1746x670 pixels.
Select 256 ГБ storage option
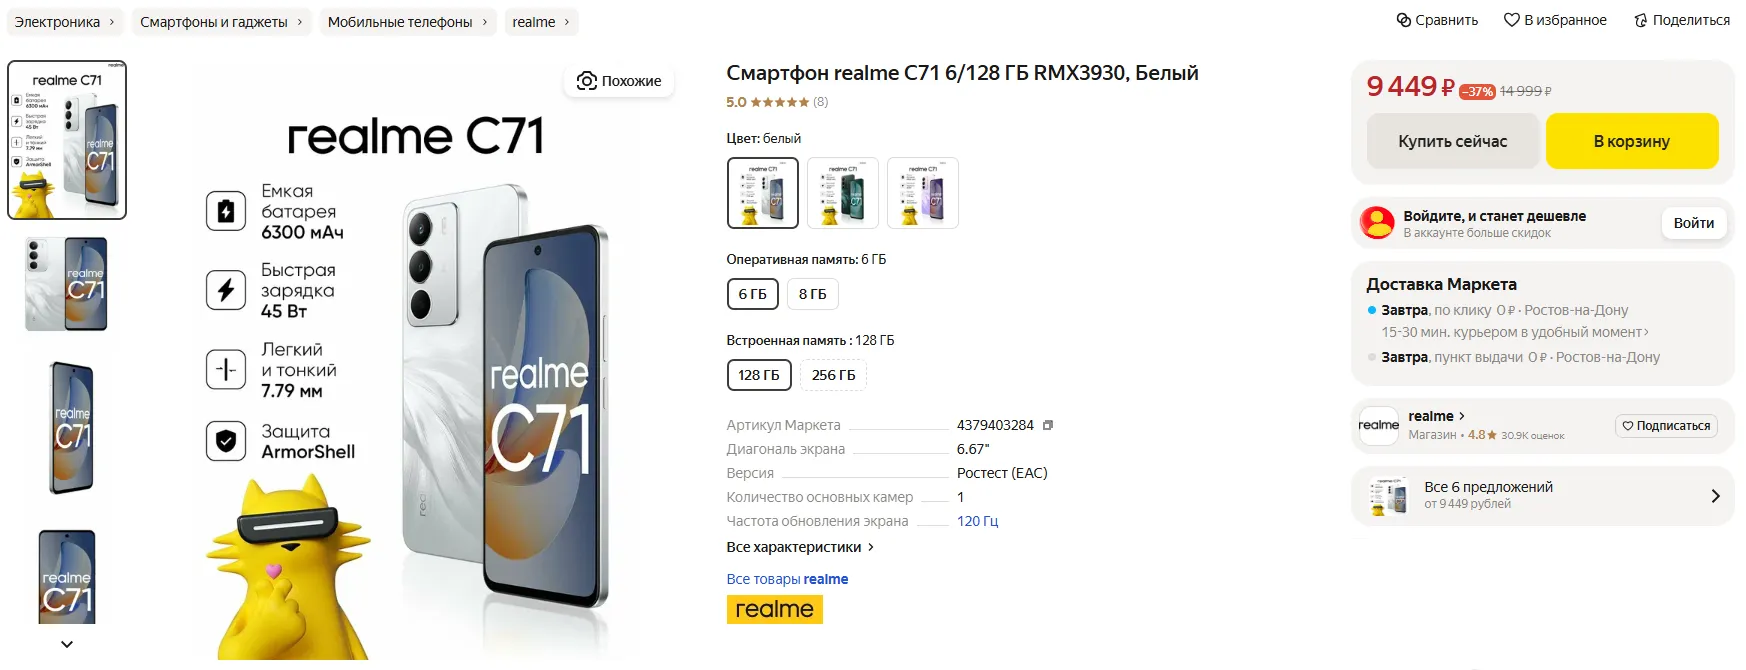pos(833,375)
